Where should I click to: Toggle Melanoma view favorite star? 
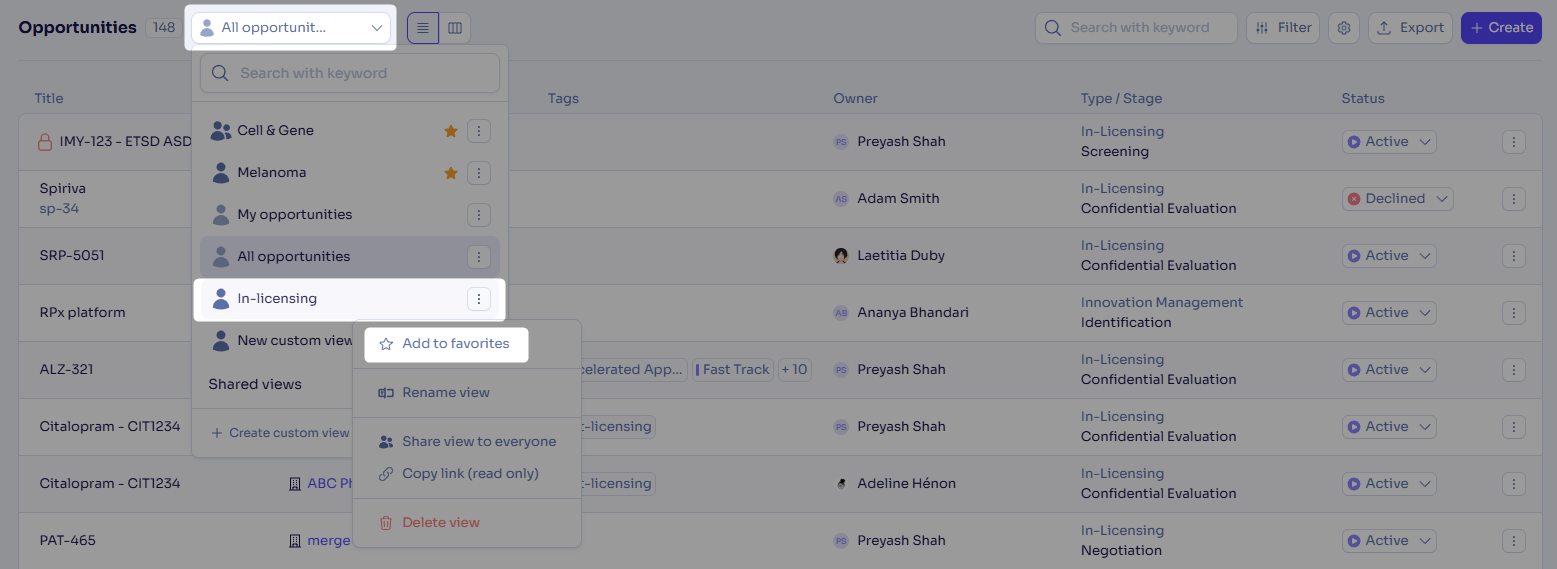pyautogui.click(x=451, y=173)
